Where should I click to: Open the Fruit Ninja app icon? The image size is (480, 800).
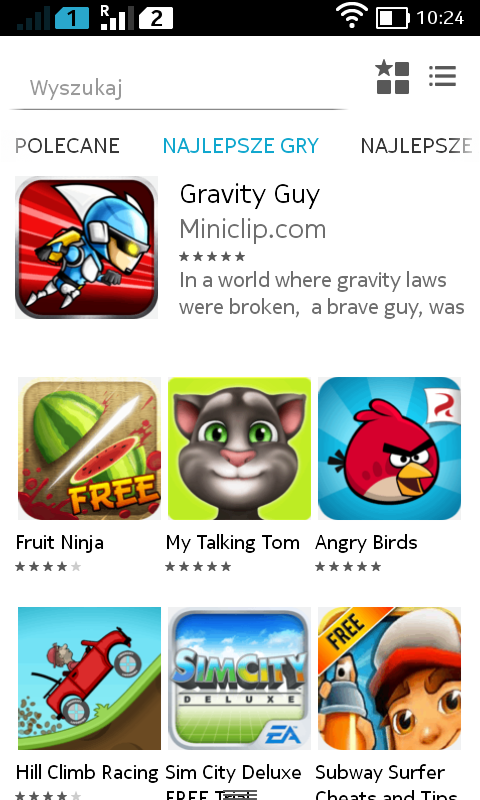89,448
